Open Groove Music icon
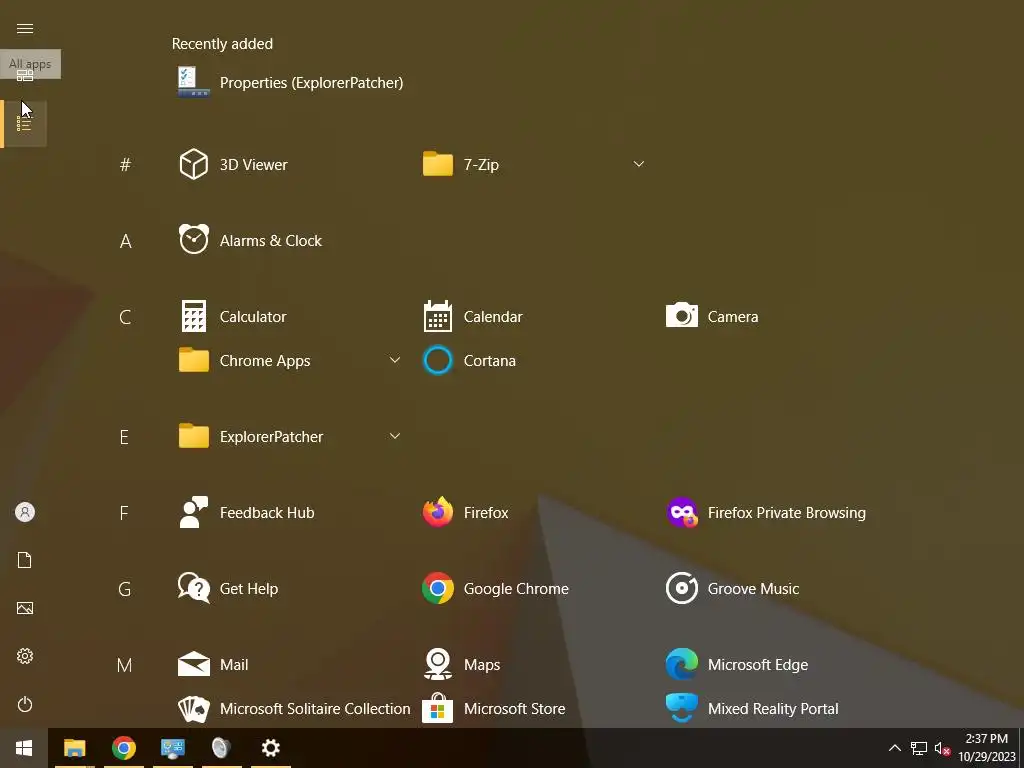The height and width of the screenshot is (768, 1024). [681, 588]
